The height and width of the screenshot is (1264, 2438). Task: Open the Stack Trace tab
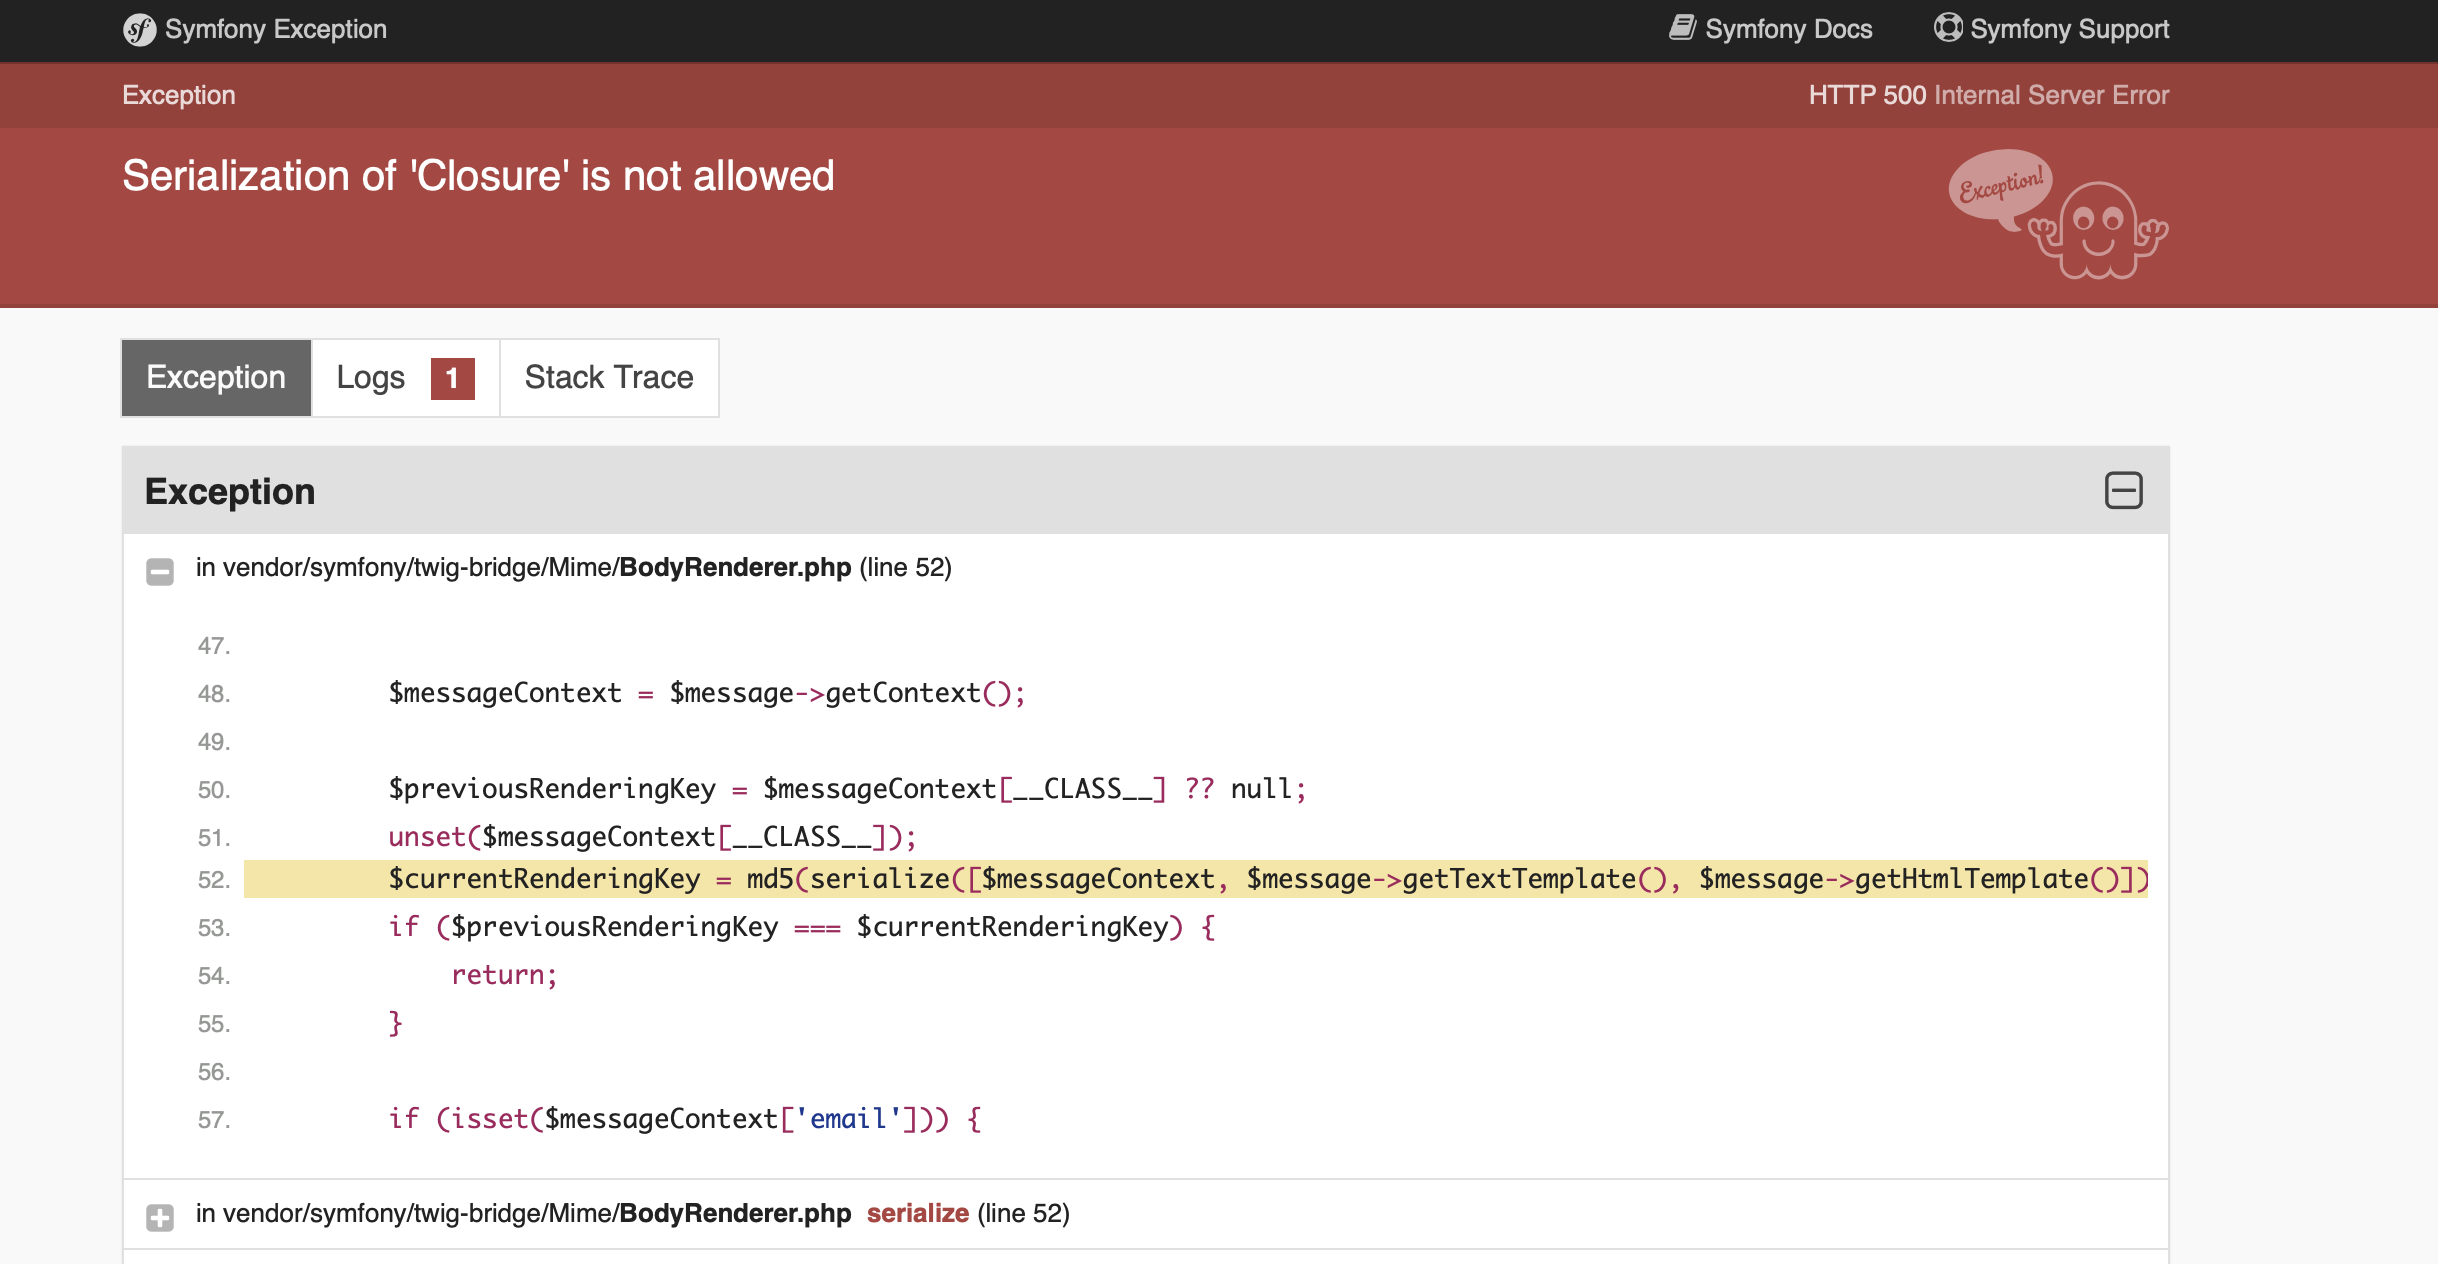point(609,378)
